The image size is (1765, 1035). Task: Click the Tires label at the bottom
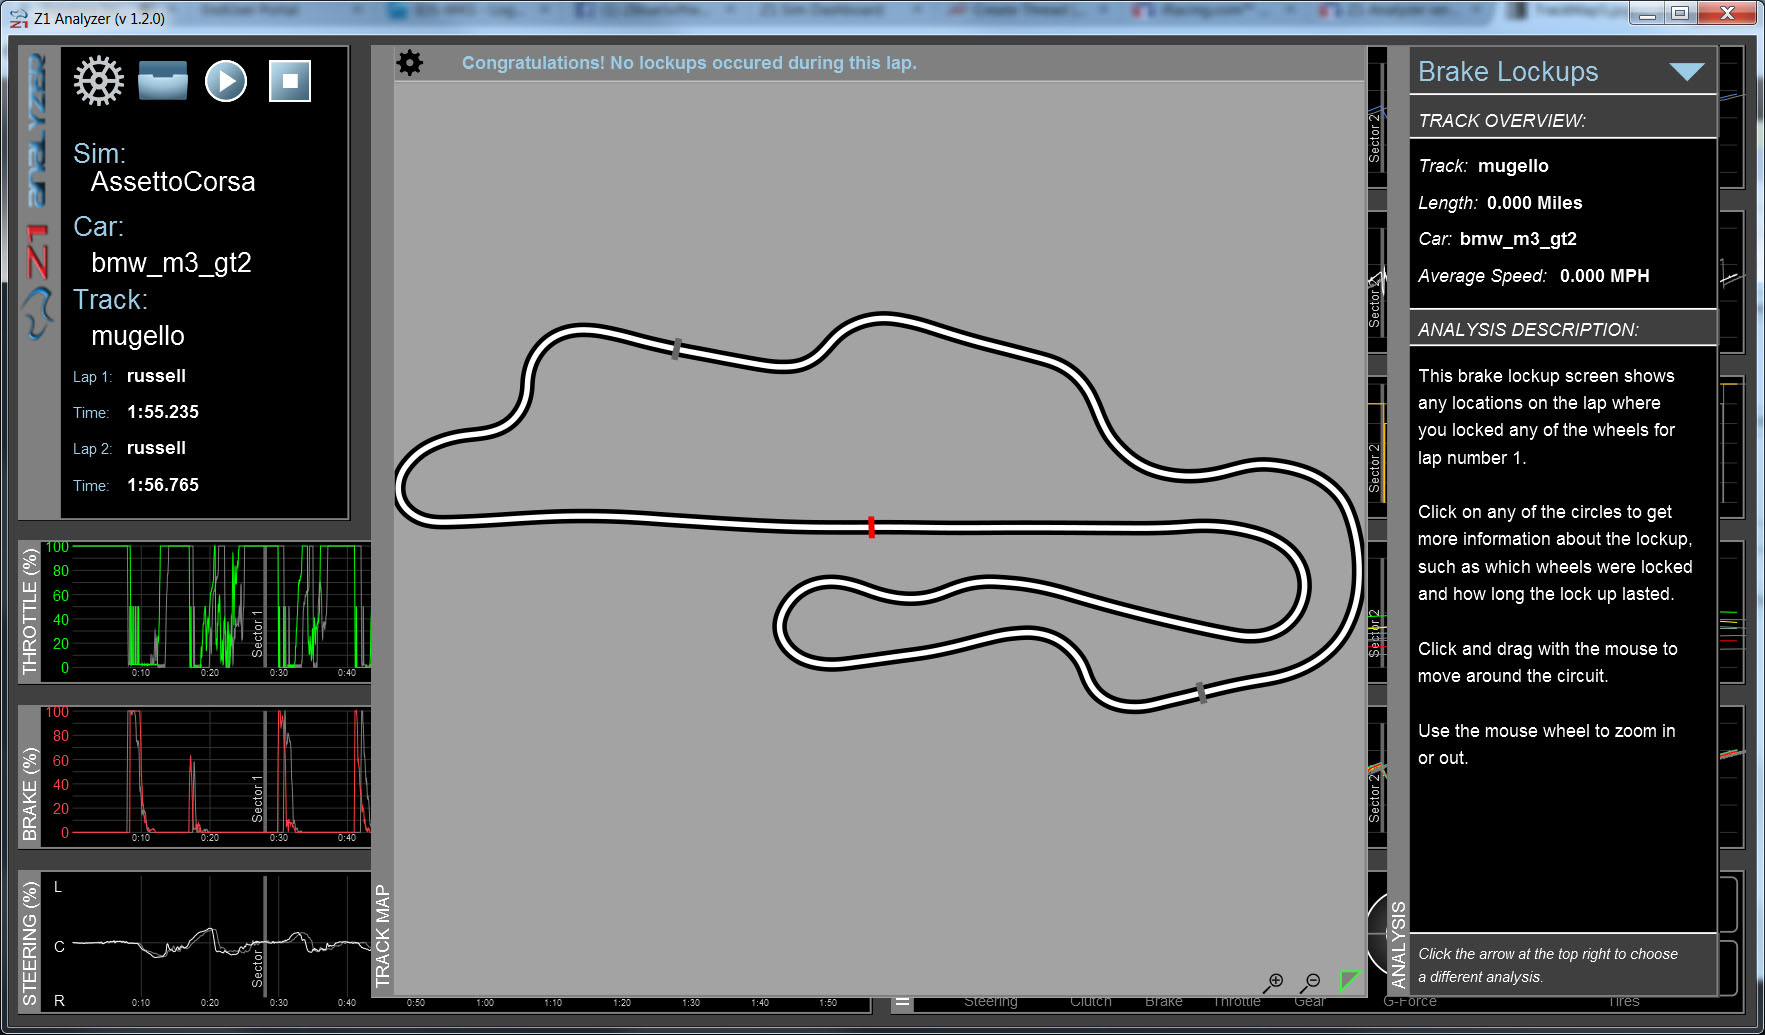click(x=1624, y=1001)
